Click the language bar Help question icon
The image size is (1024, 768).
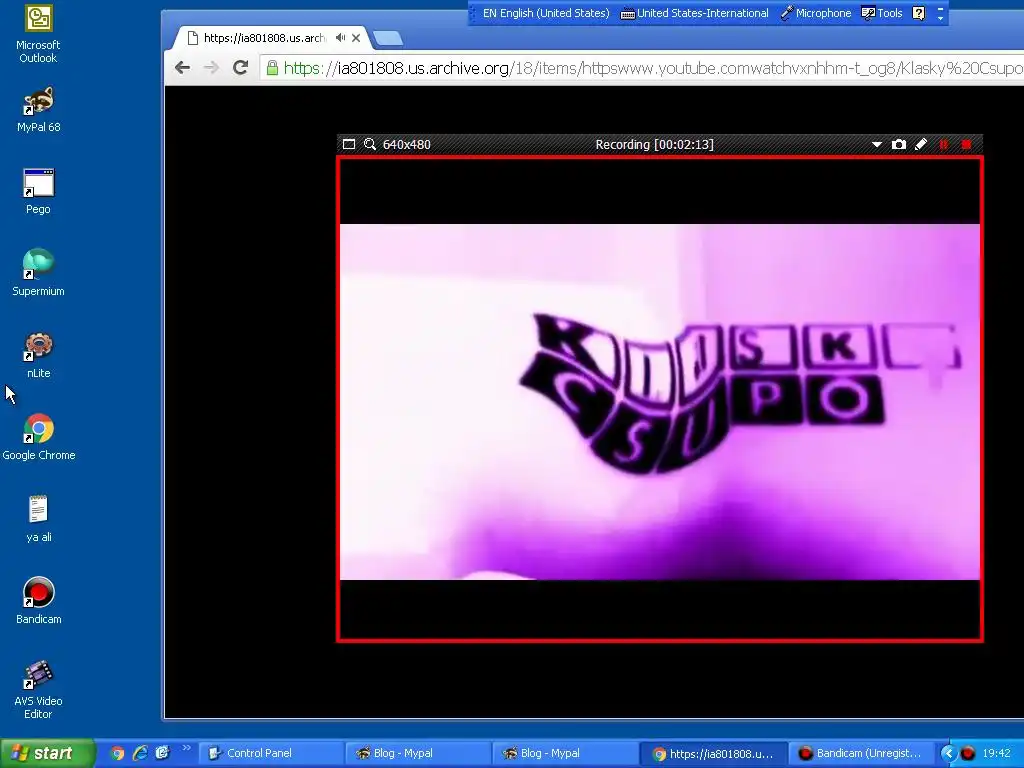(x=918, y=13)
